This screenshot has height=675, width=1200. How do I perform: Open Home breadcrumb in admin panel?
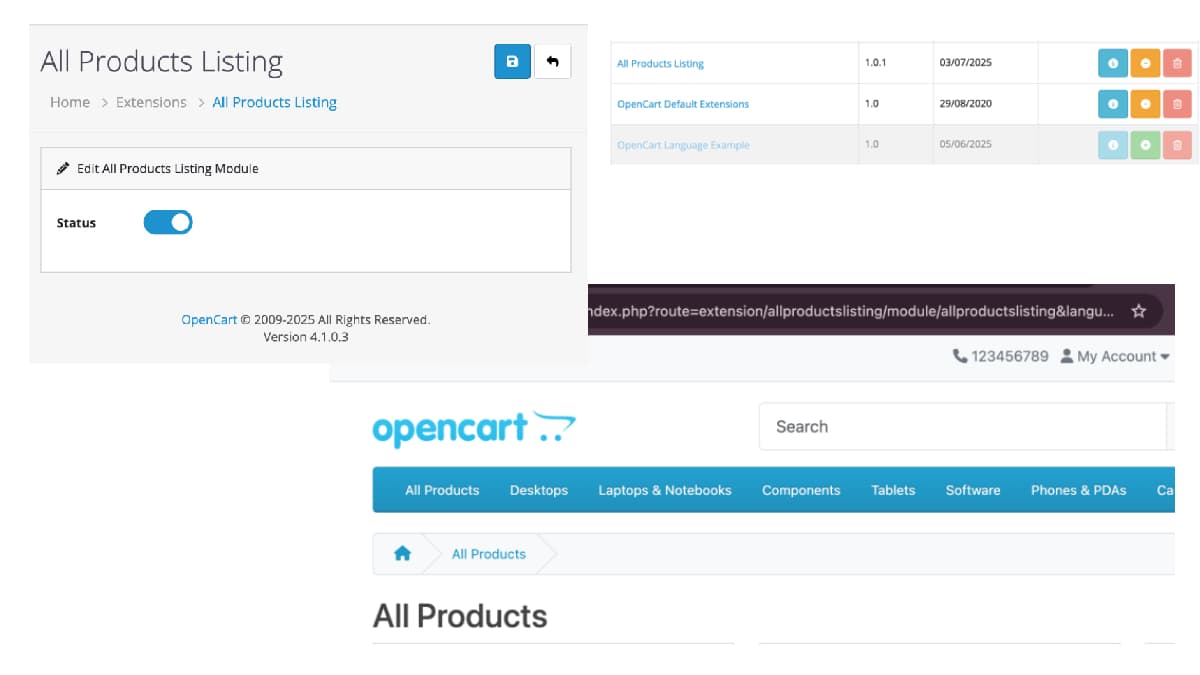tap(70, 102)
